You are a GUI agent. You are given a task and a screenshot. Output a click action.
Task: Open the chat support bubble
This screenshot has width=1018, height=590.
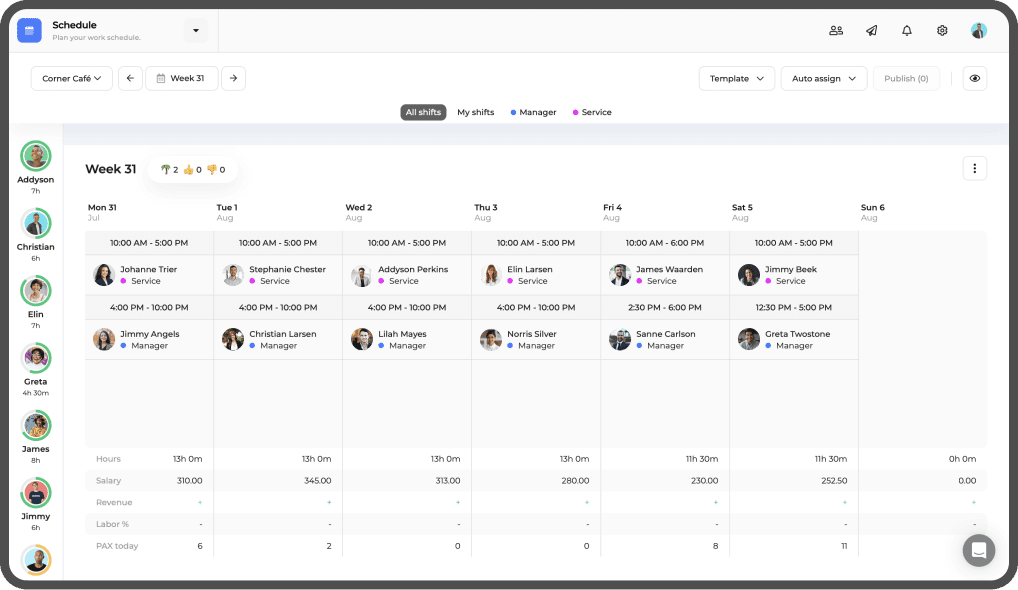tap(979, 550)
